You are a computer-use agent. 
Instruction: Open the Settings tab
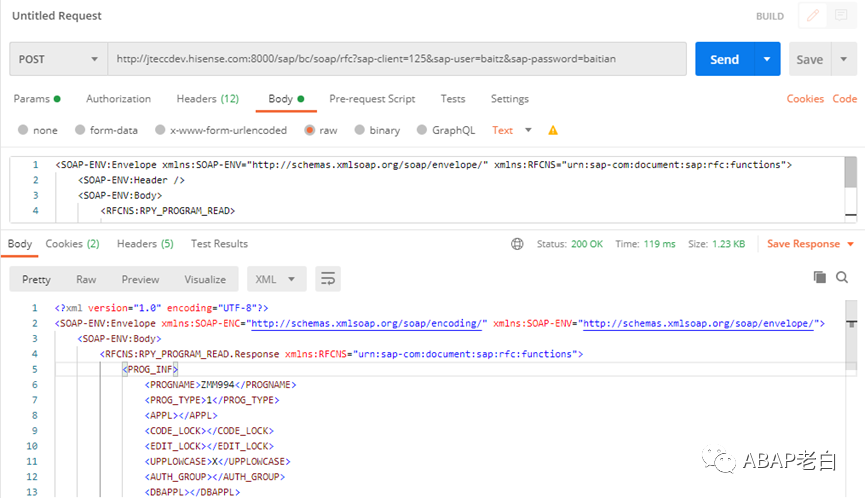click(510, 99)
